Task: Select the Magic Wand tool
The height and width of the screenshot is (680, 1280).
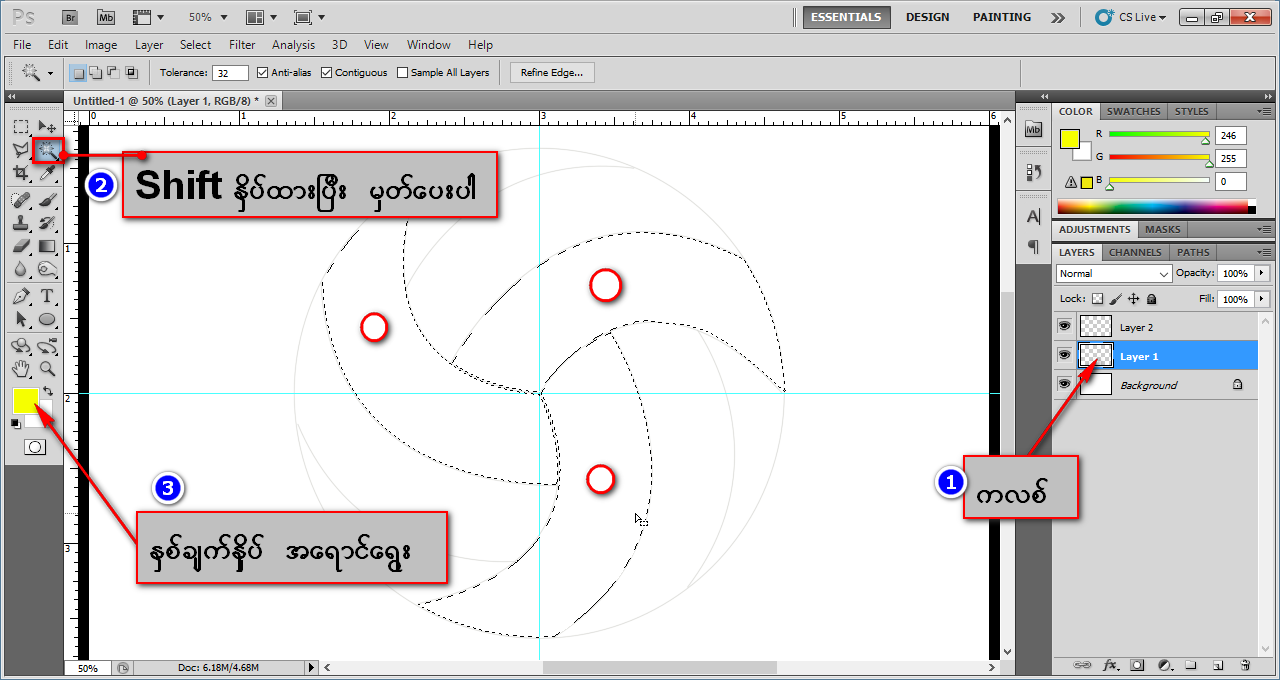Action: click(x=47, y=150)
